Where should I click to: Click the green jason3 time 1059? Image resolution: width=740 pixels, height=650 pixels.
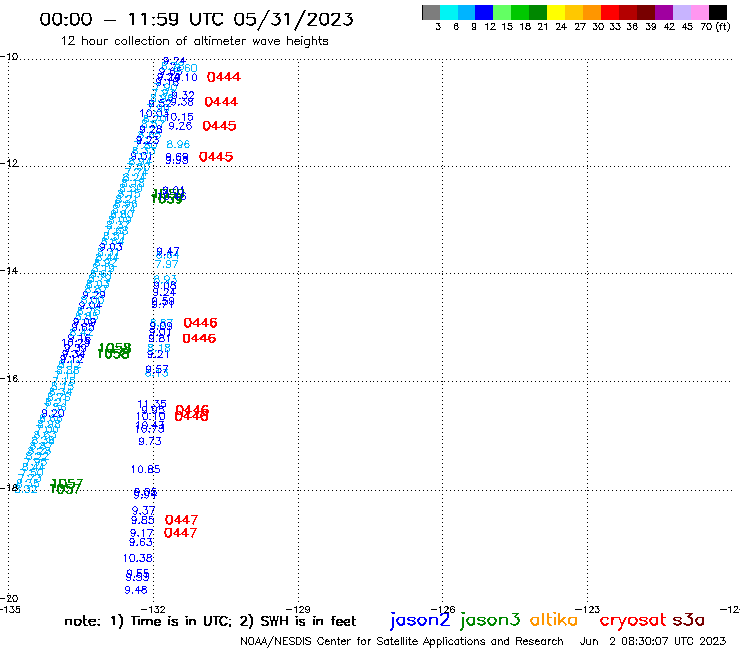167,197
